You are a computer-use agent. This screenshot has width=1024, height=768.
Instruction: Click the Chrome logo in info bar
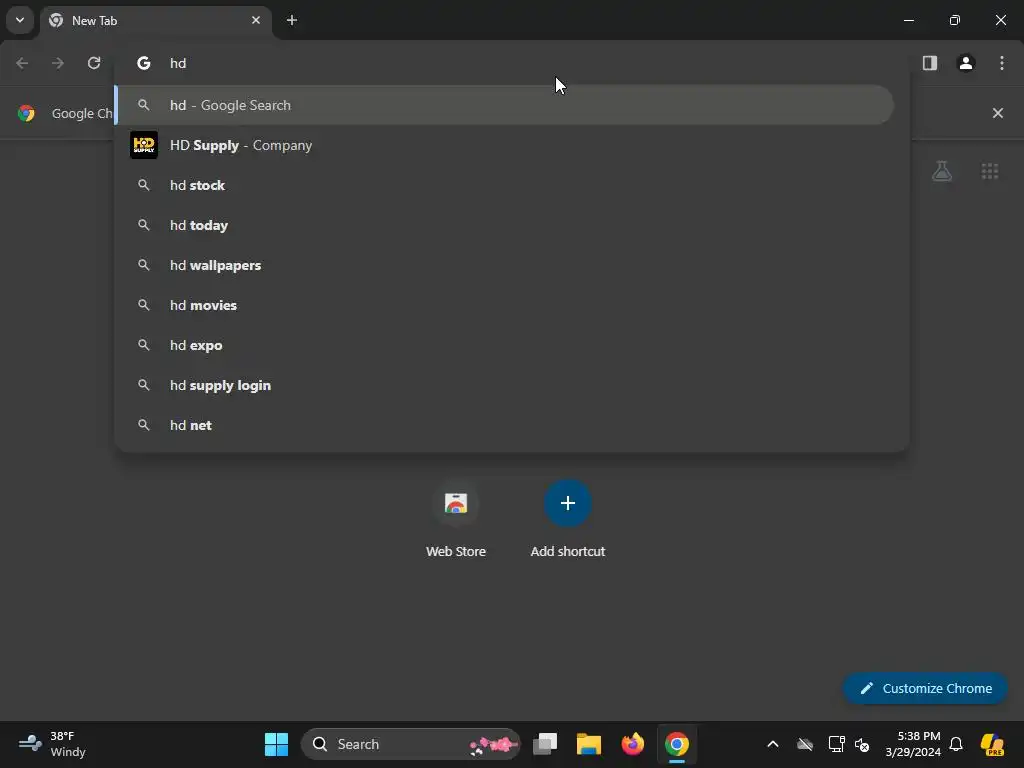26,113
